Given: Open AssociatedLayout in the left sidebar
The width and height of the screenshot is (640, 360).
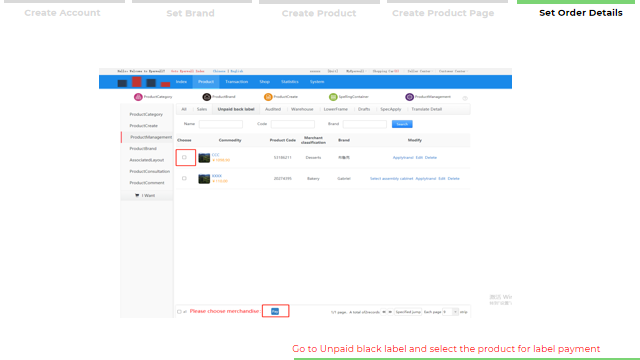Looking at the screenshot, I should 147,160.
